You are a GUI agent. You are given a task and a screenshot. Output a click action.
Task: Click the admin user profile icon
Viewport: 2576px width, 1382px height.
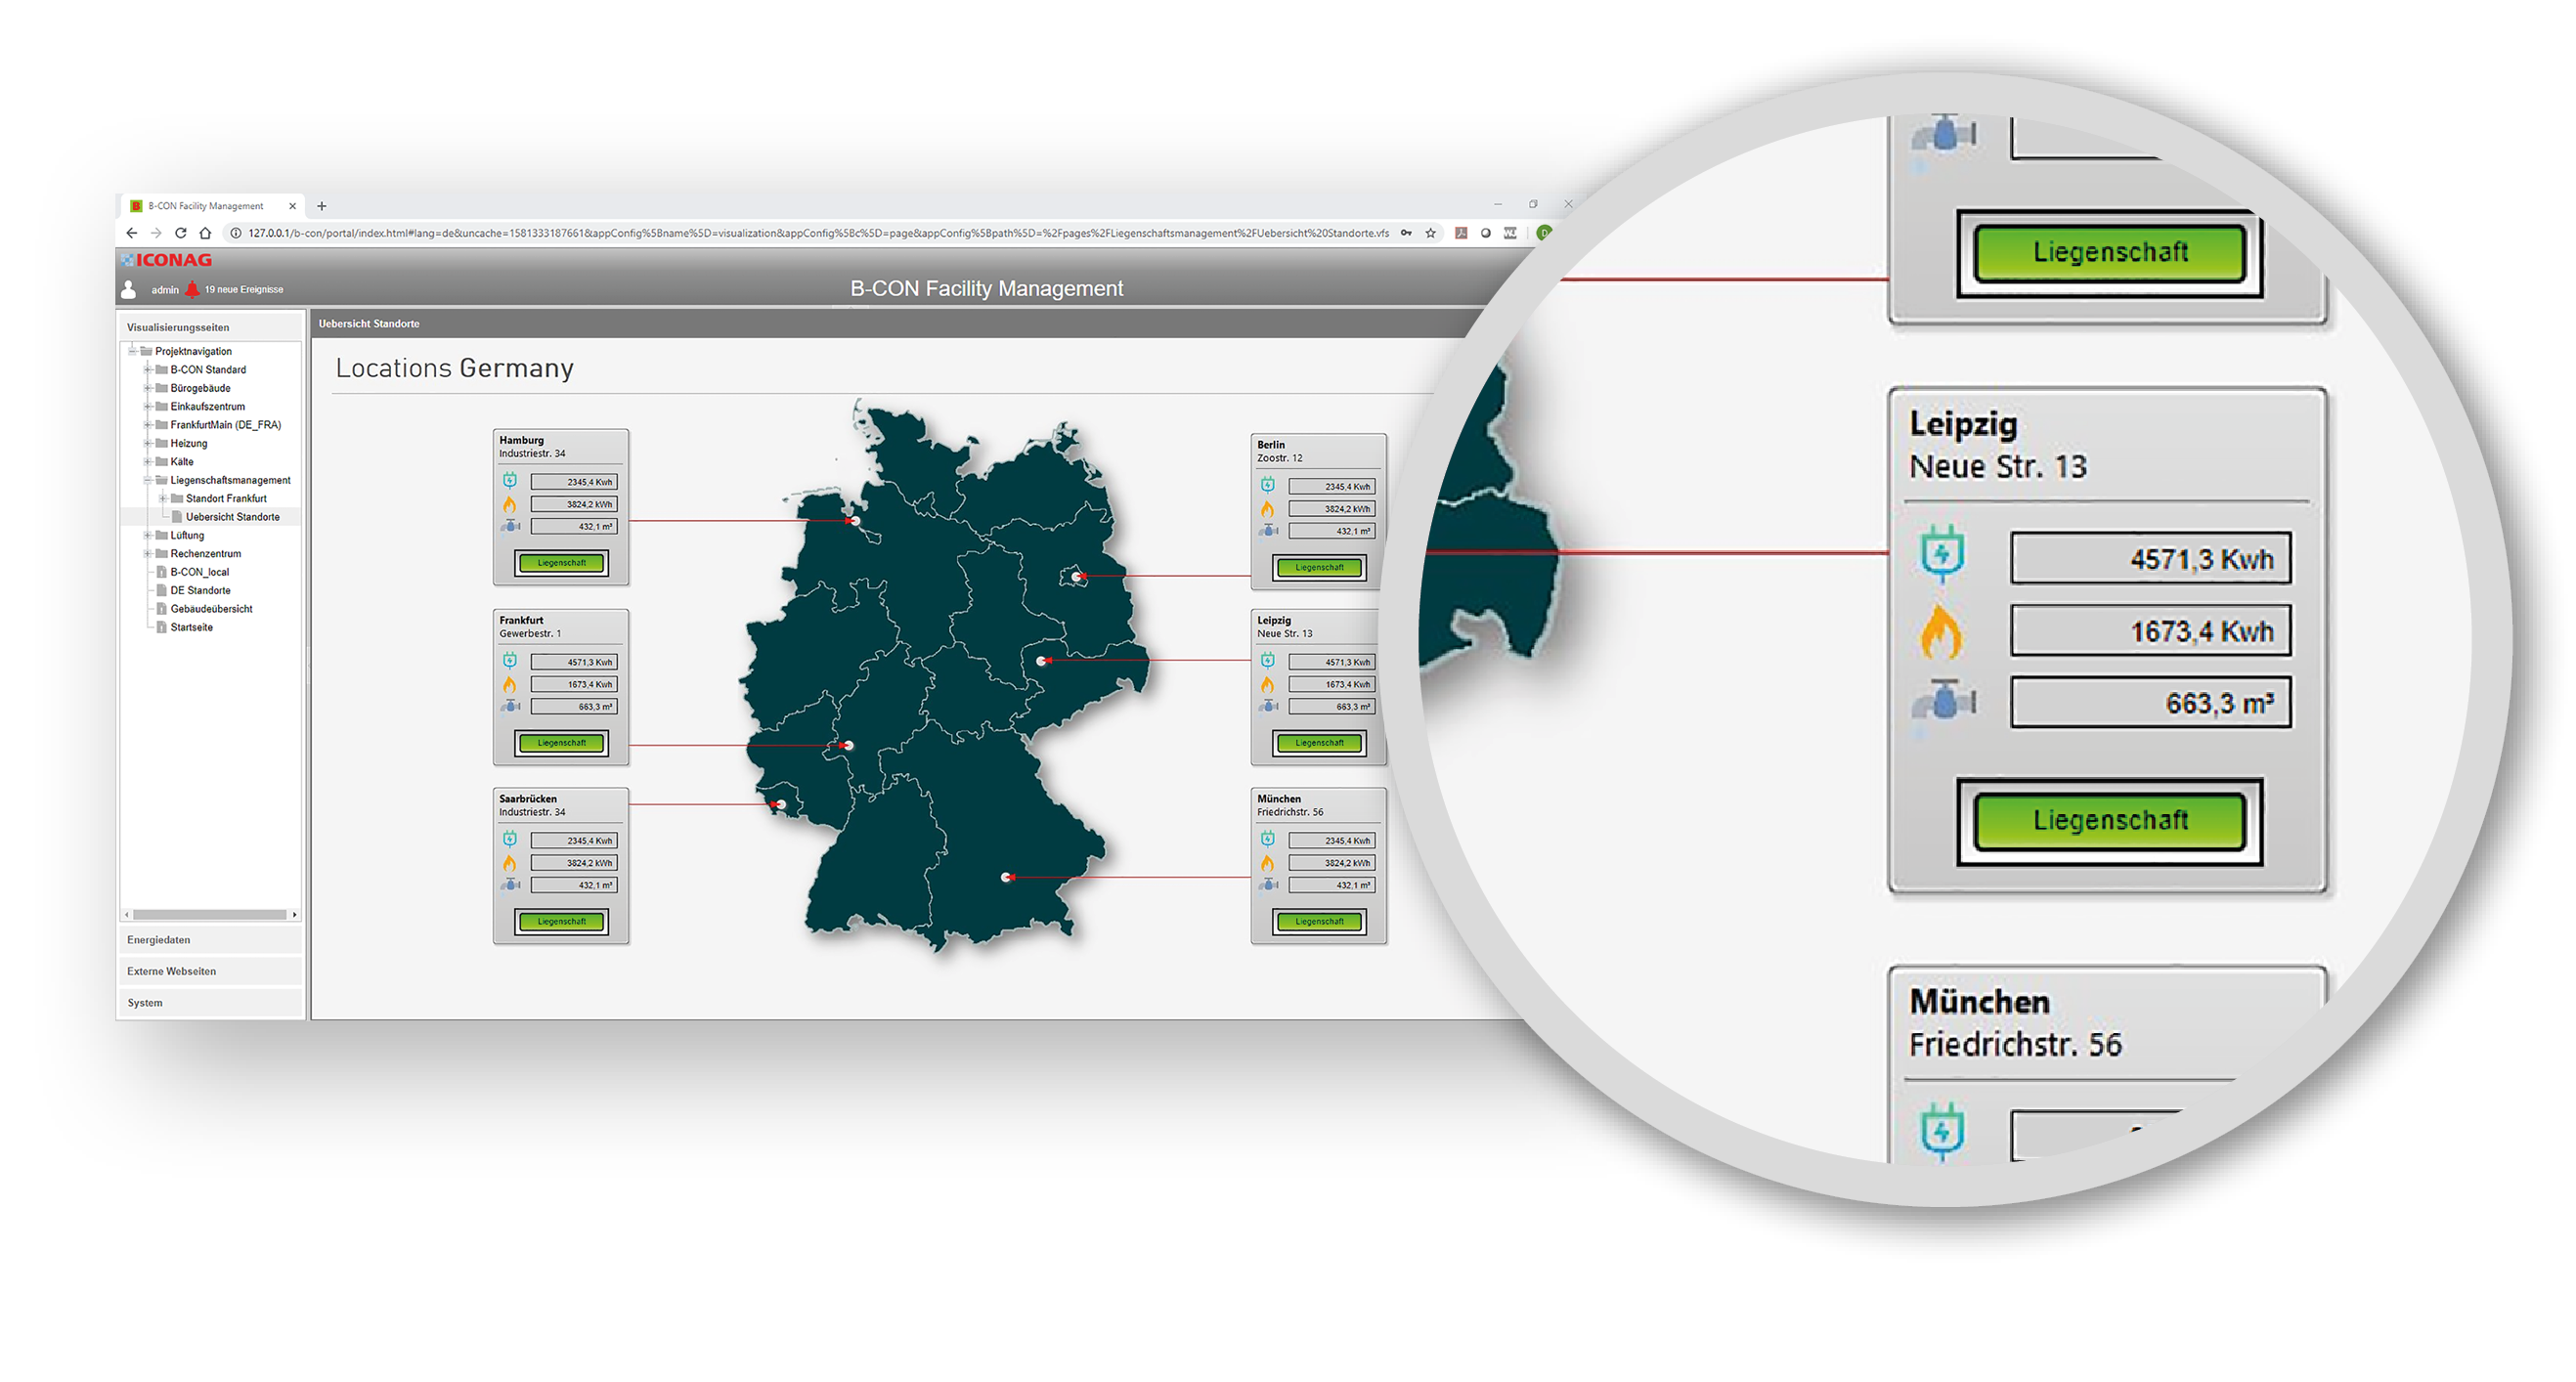coord(129,290)
